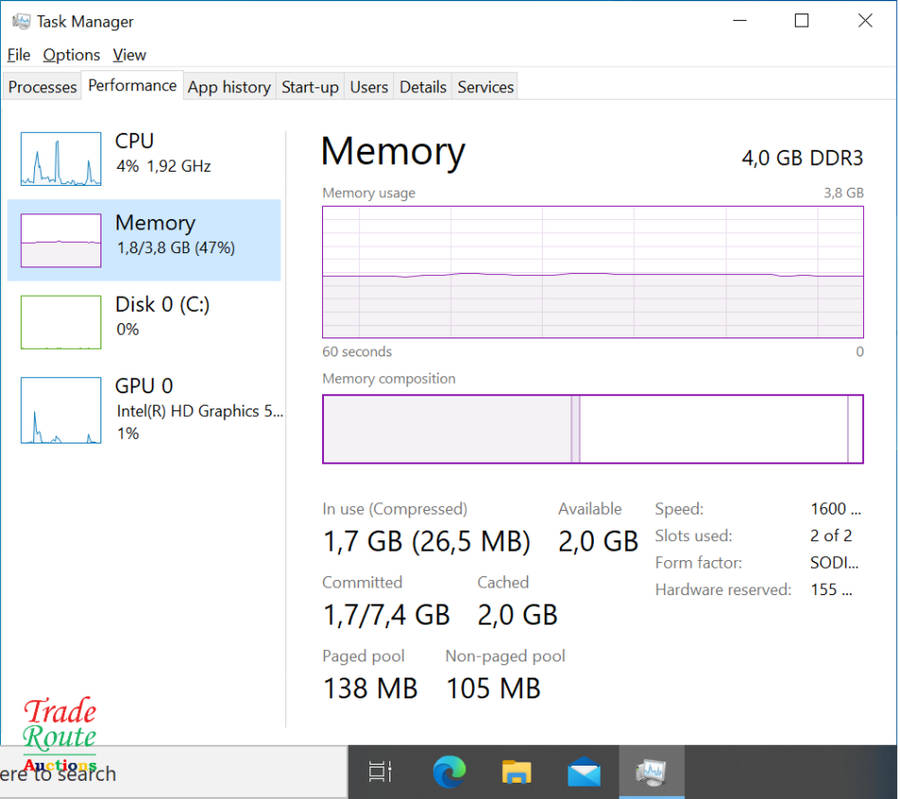Open Microsoft Edge from taskbar
The image size is (900, 799).
pyautogui.click(x=449, y=772)
